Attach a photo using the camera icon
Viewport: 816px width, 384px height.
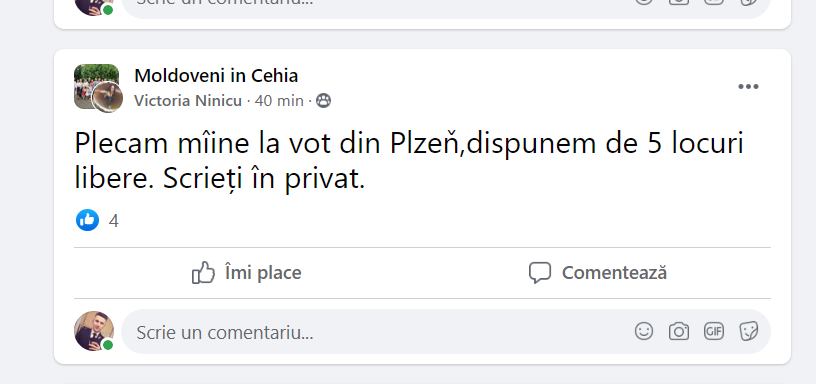(679, 331)
